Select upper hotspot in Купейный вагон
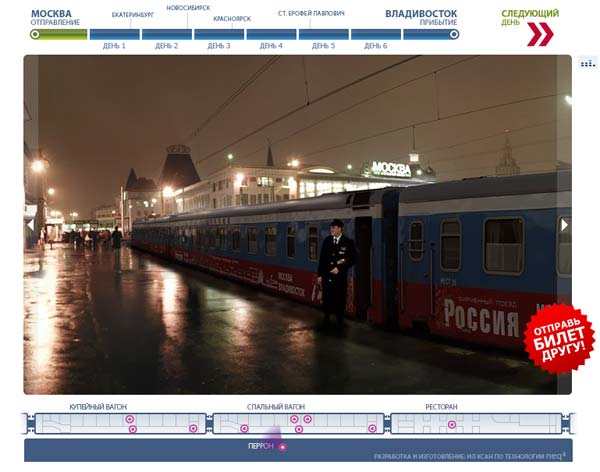Viewport: 600px width, 472px height. 130,419
